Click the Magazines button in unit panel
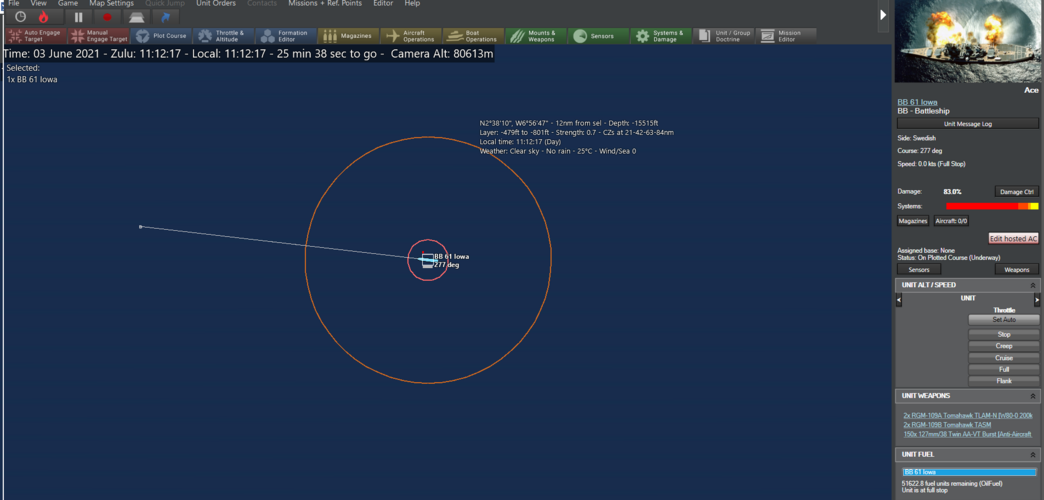 (x=913, y=221)
